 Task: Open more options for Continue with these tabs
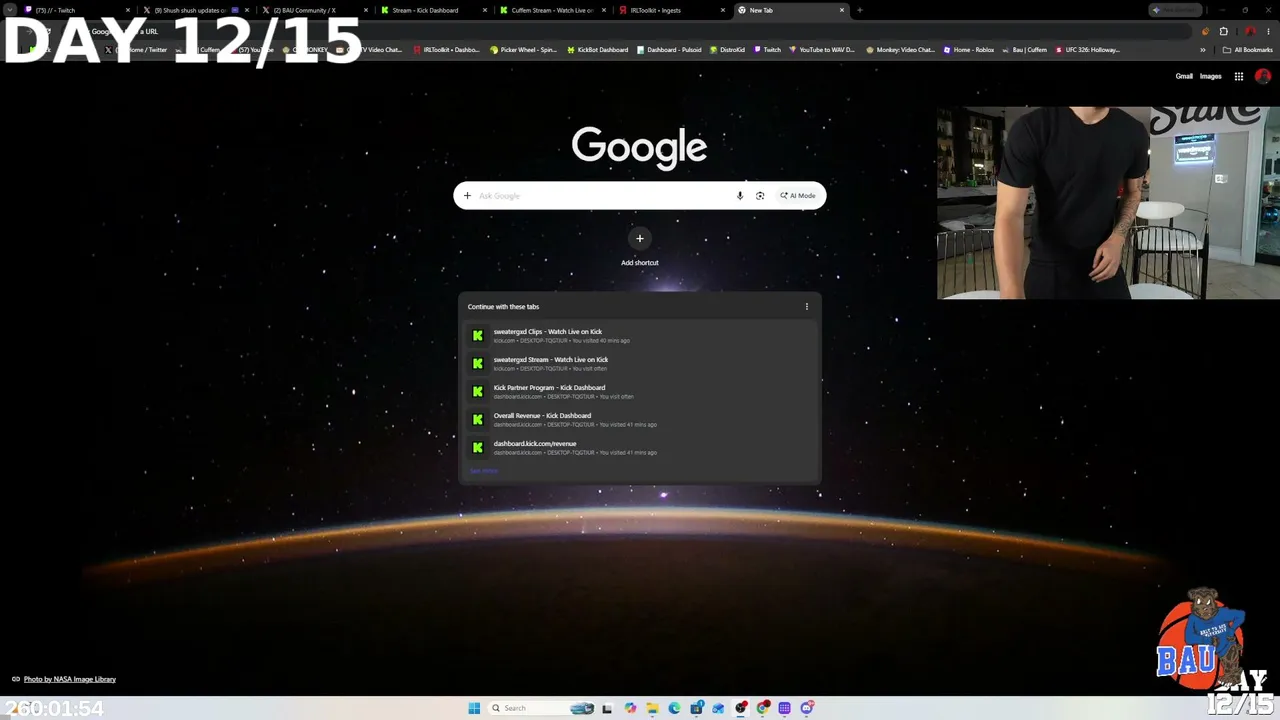click(807, 307)
